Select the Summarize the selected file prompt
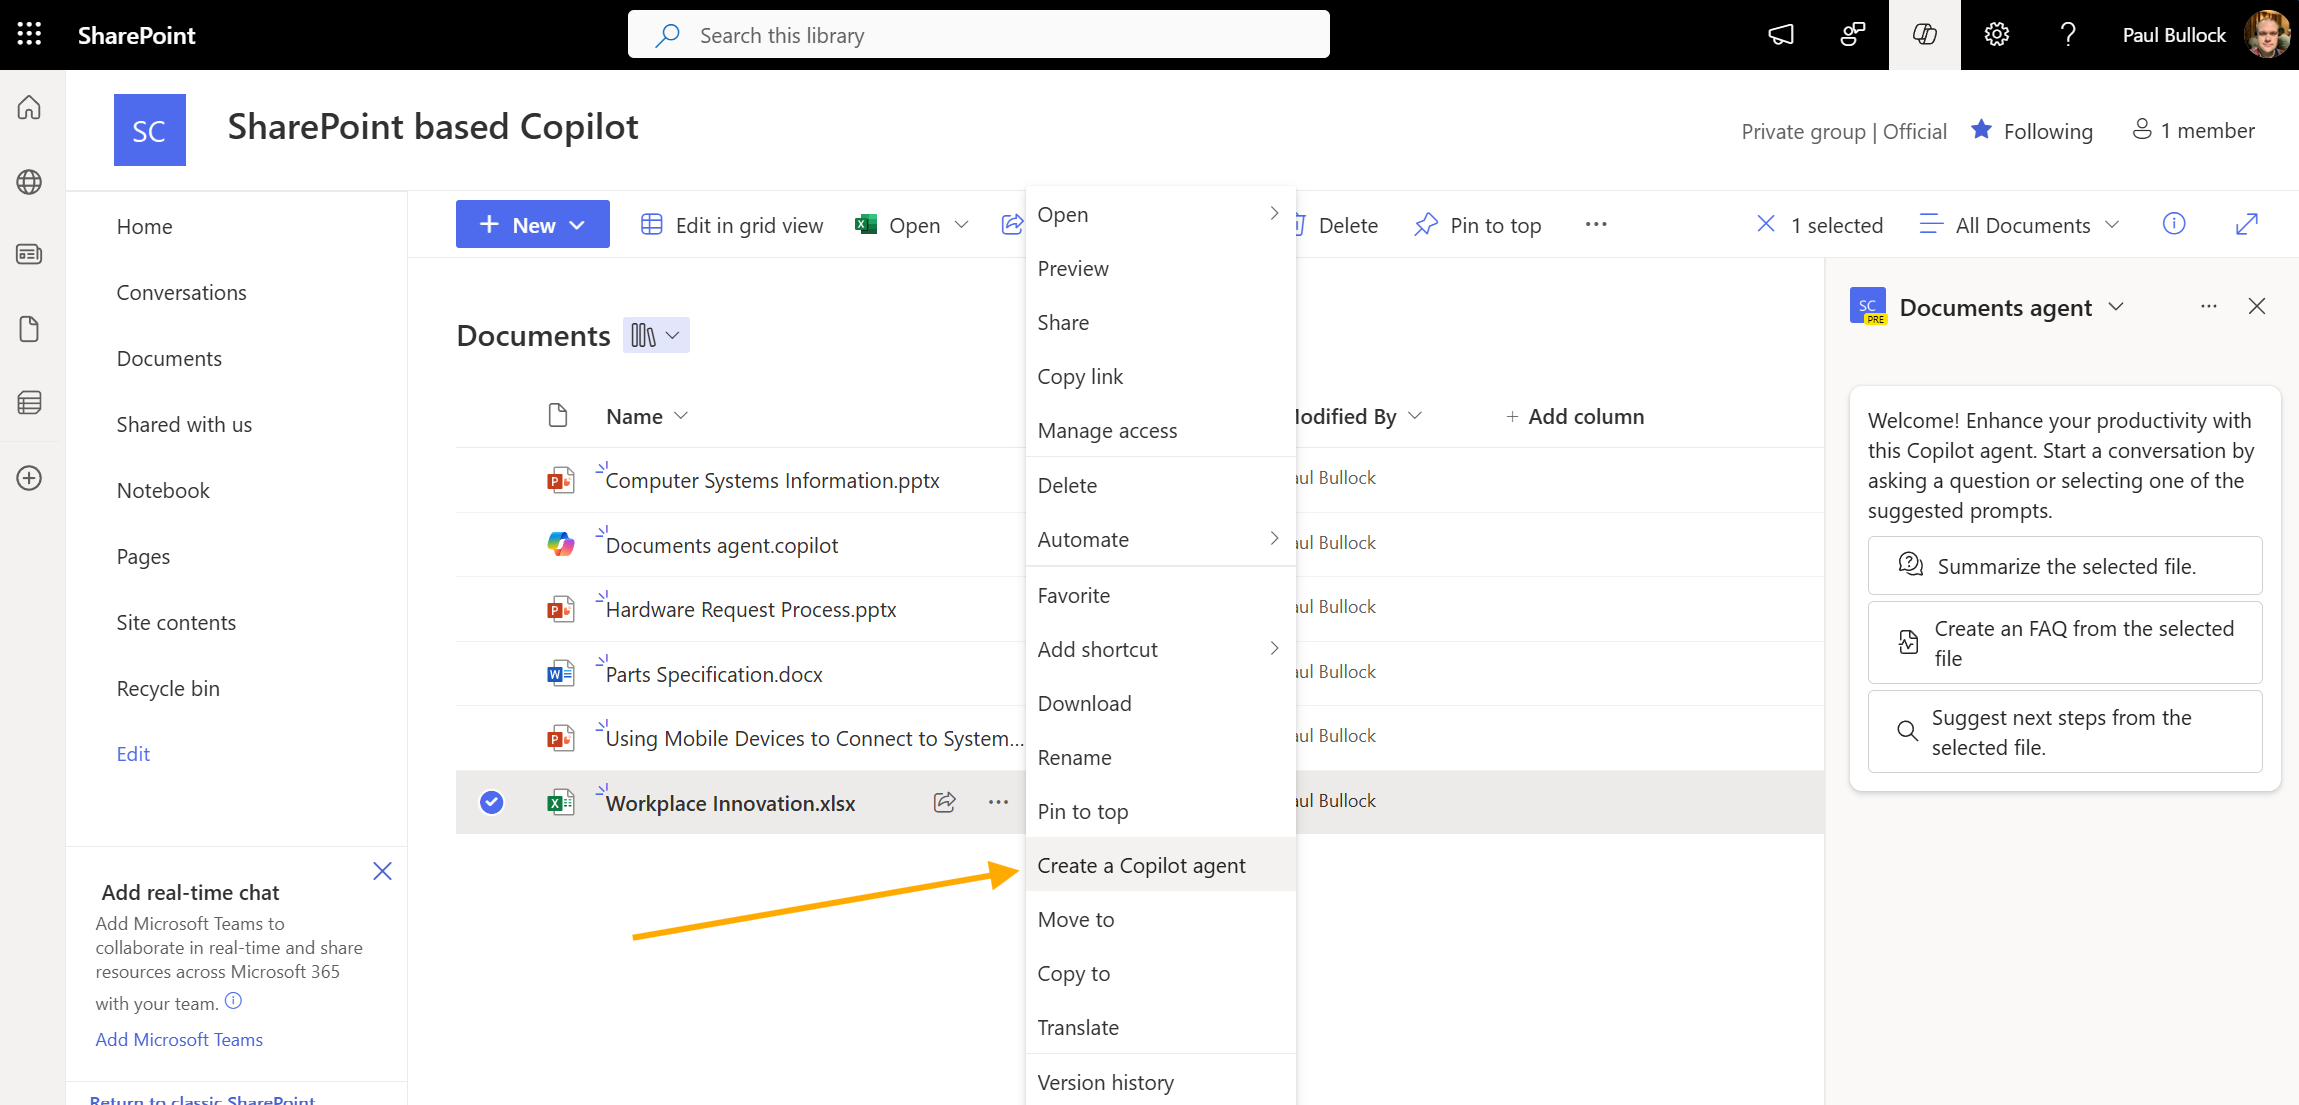This screenshot has height=1105, width=2299. tap(2065, 565)
